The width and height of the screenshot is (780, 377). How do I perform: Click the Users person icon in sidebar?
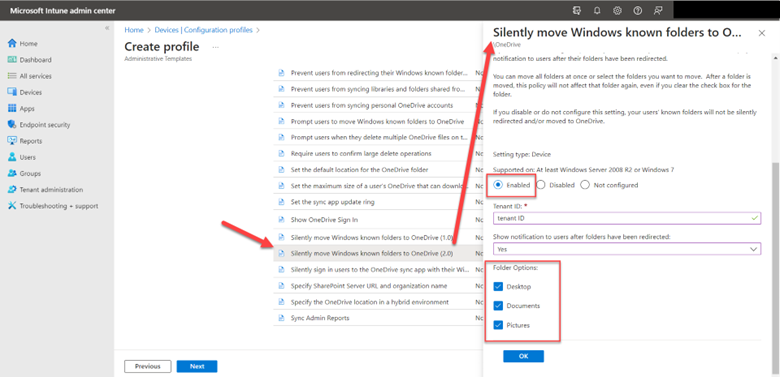(12, 157)
